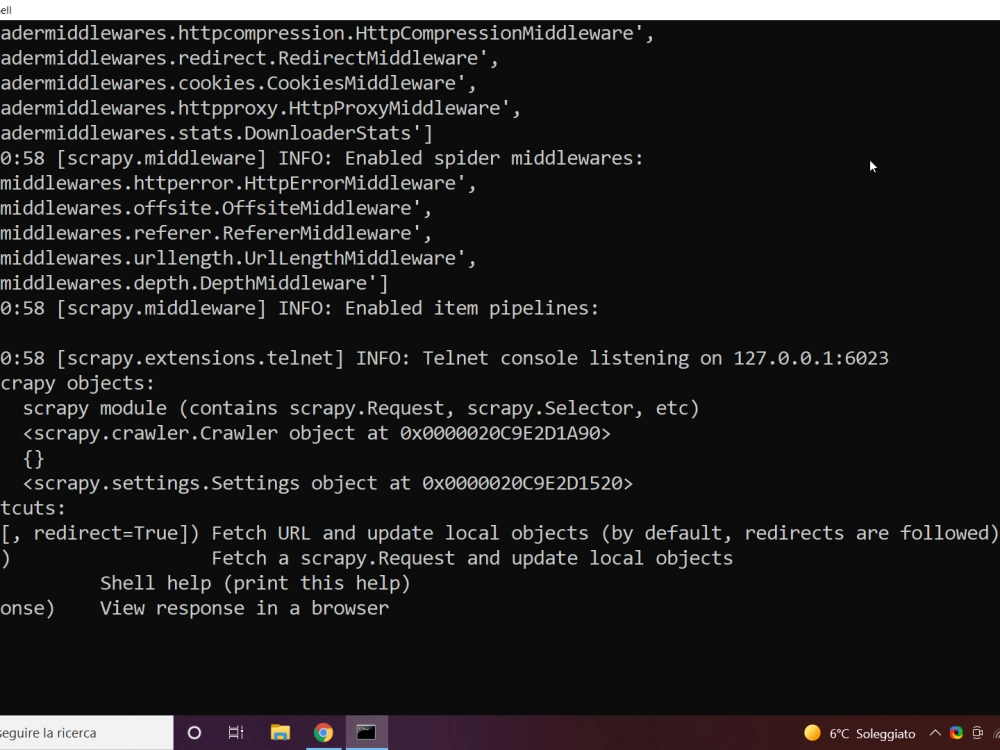Click the RedirectMiddleware text line
Screen dimensions: 1000x750
click(249, 58)
